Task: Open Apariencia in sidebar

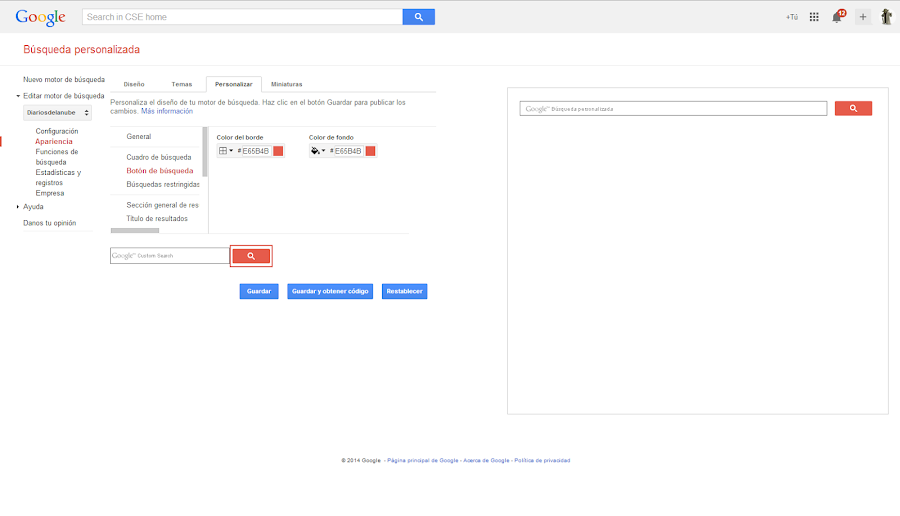Action: coord(54,142)
